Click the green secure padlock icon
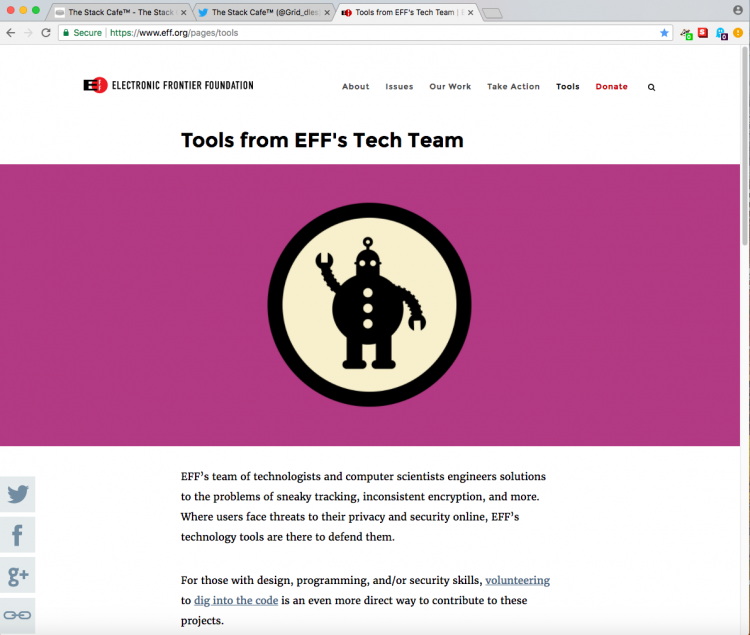Viewport: 750px width, 635px height. coord(66,33)
